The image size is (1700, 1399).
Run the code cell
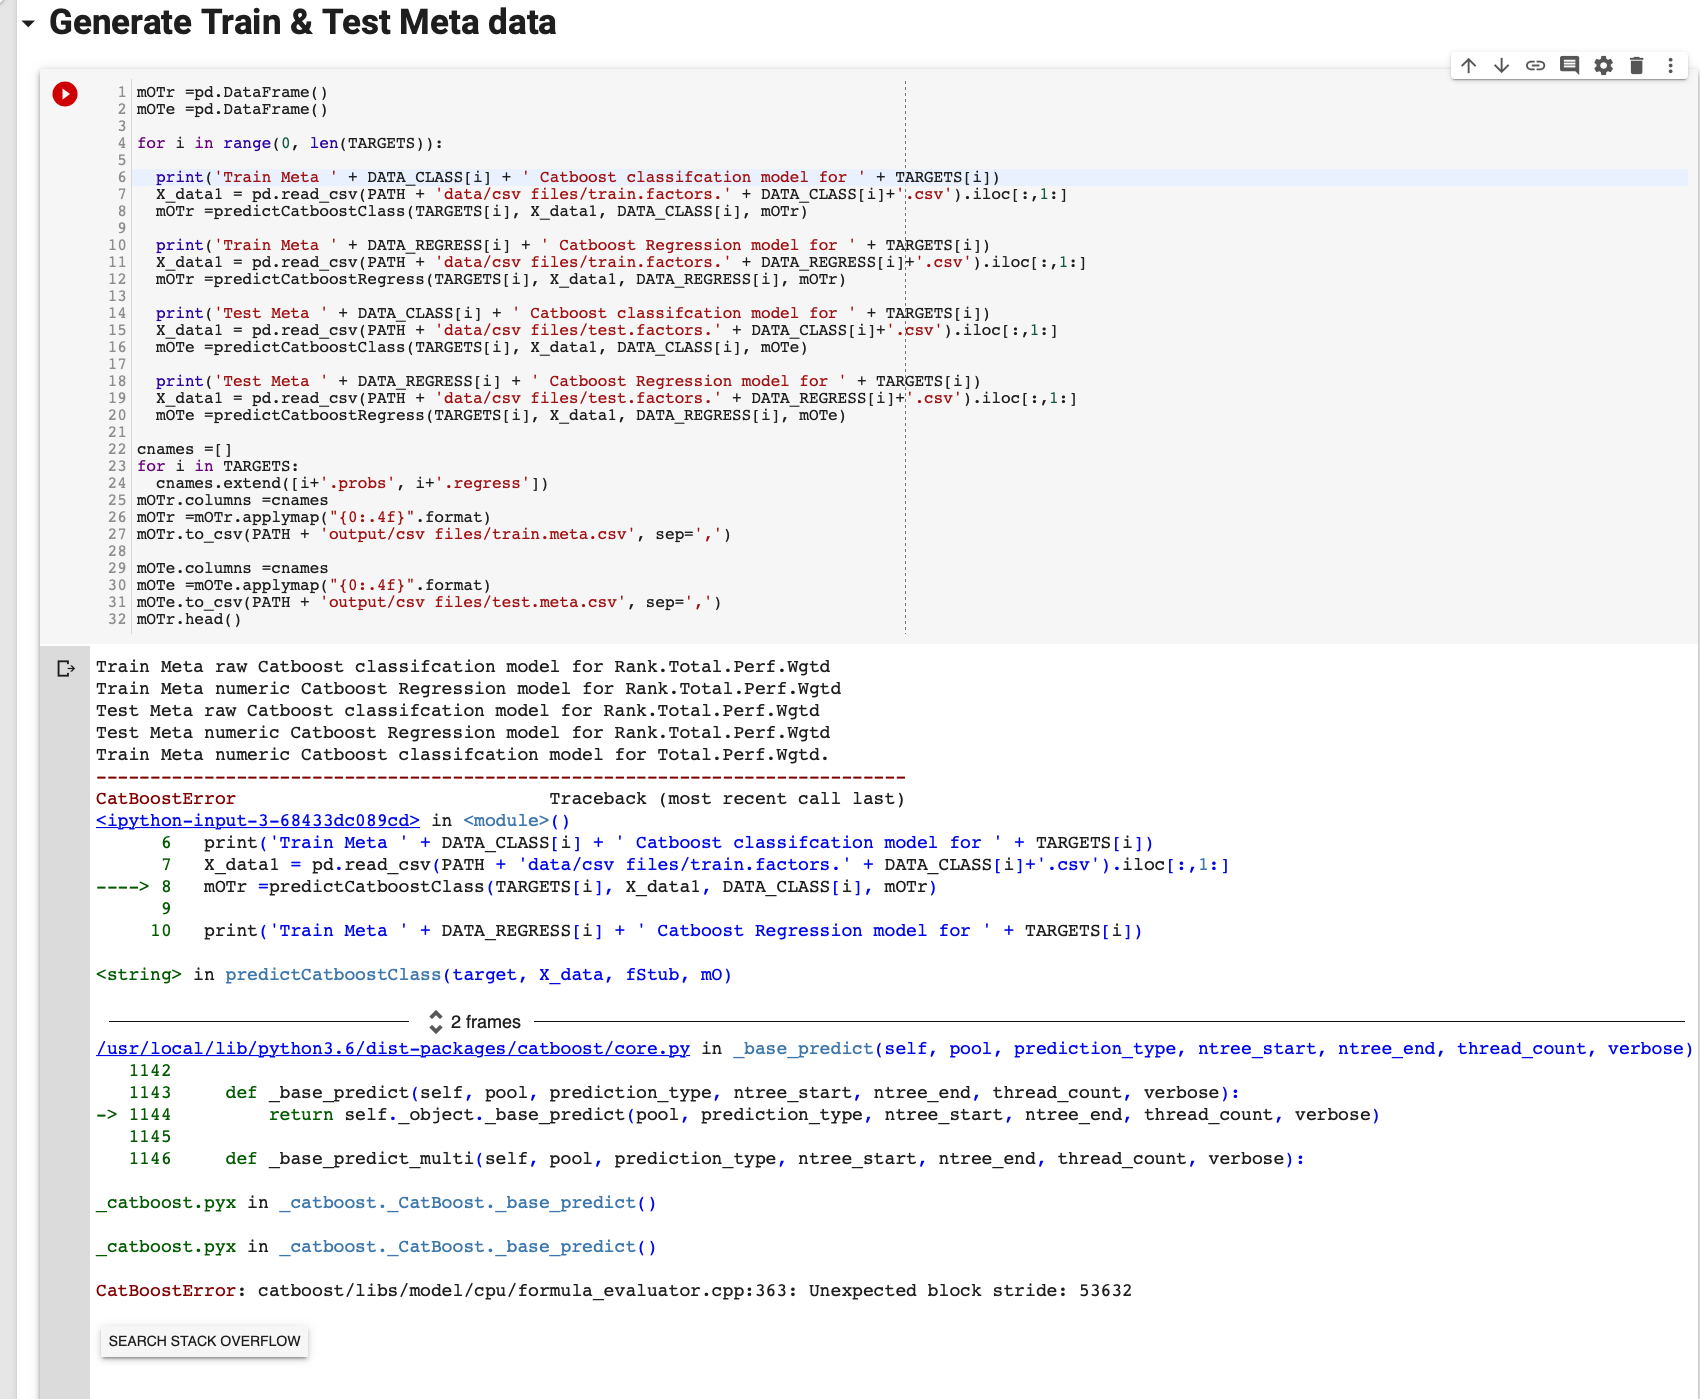click(65, 94)
